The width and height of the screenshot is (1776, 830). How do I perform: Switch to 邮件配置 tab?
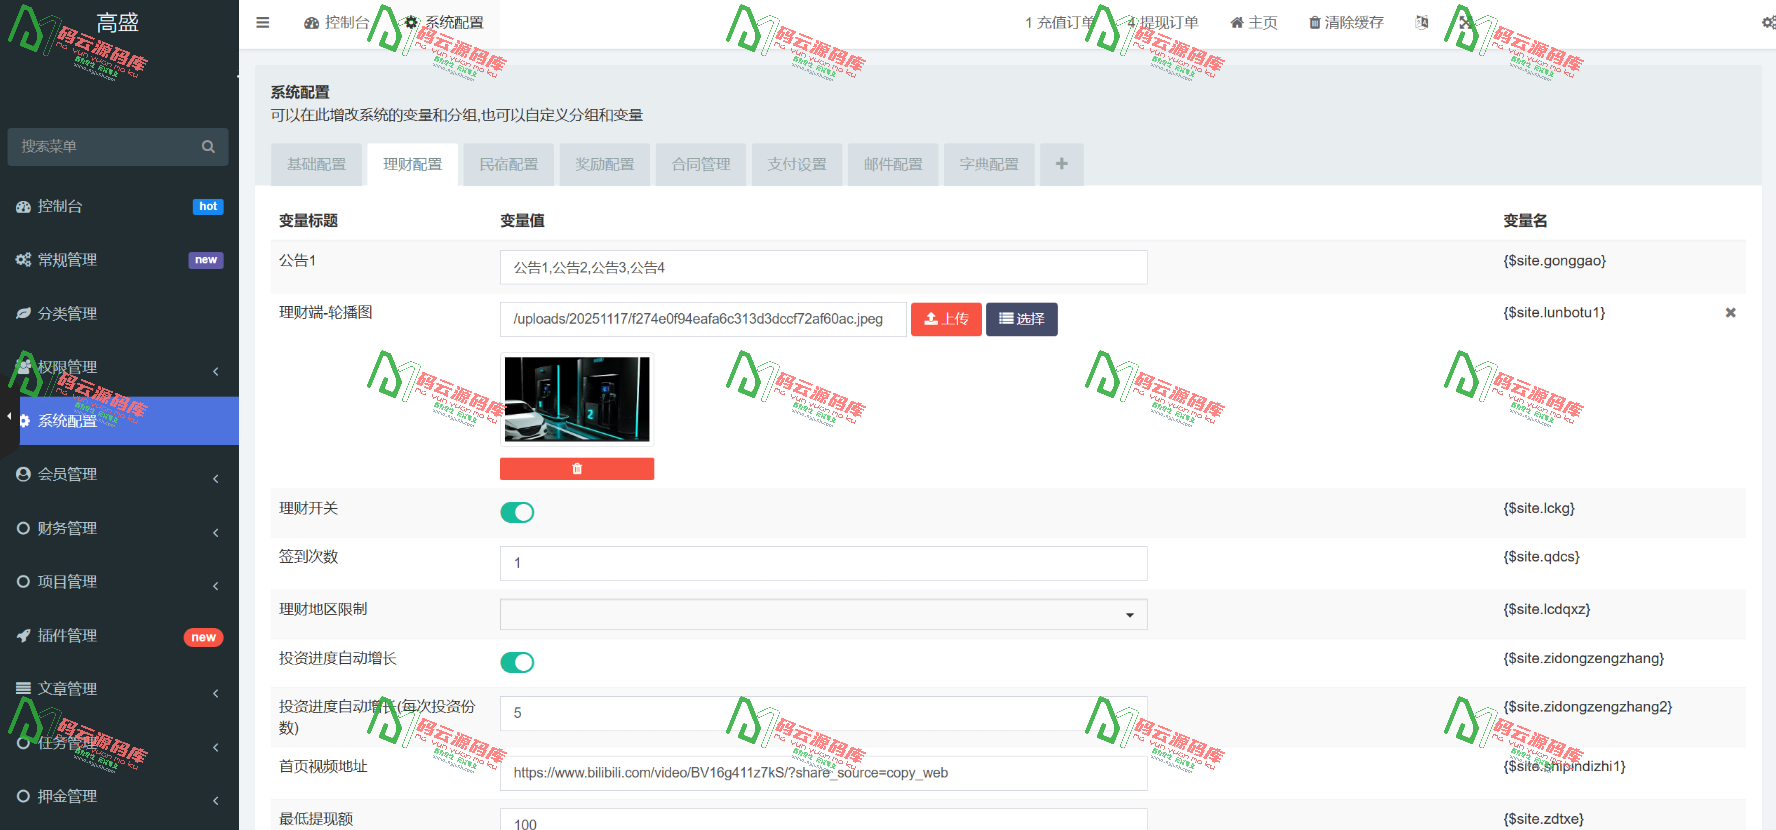coord(893,164)
